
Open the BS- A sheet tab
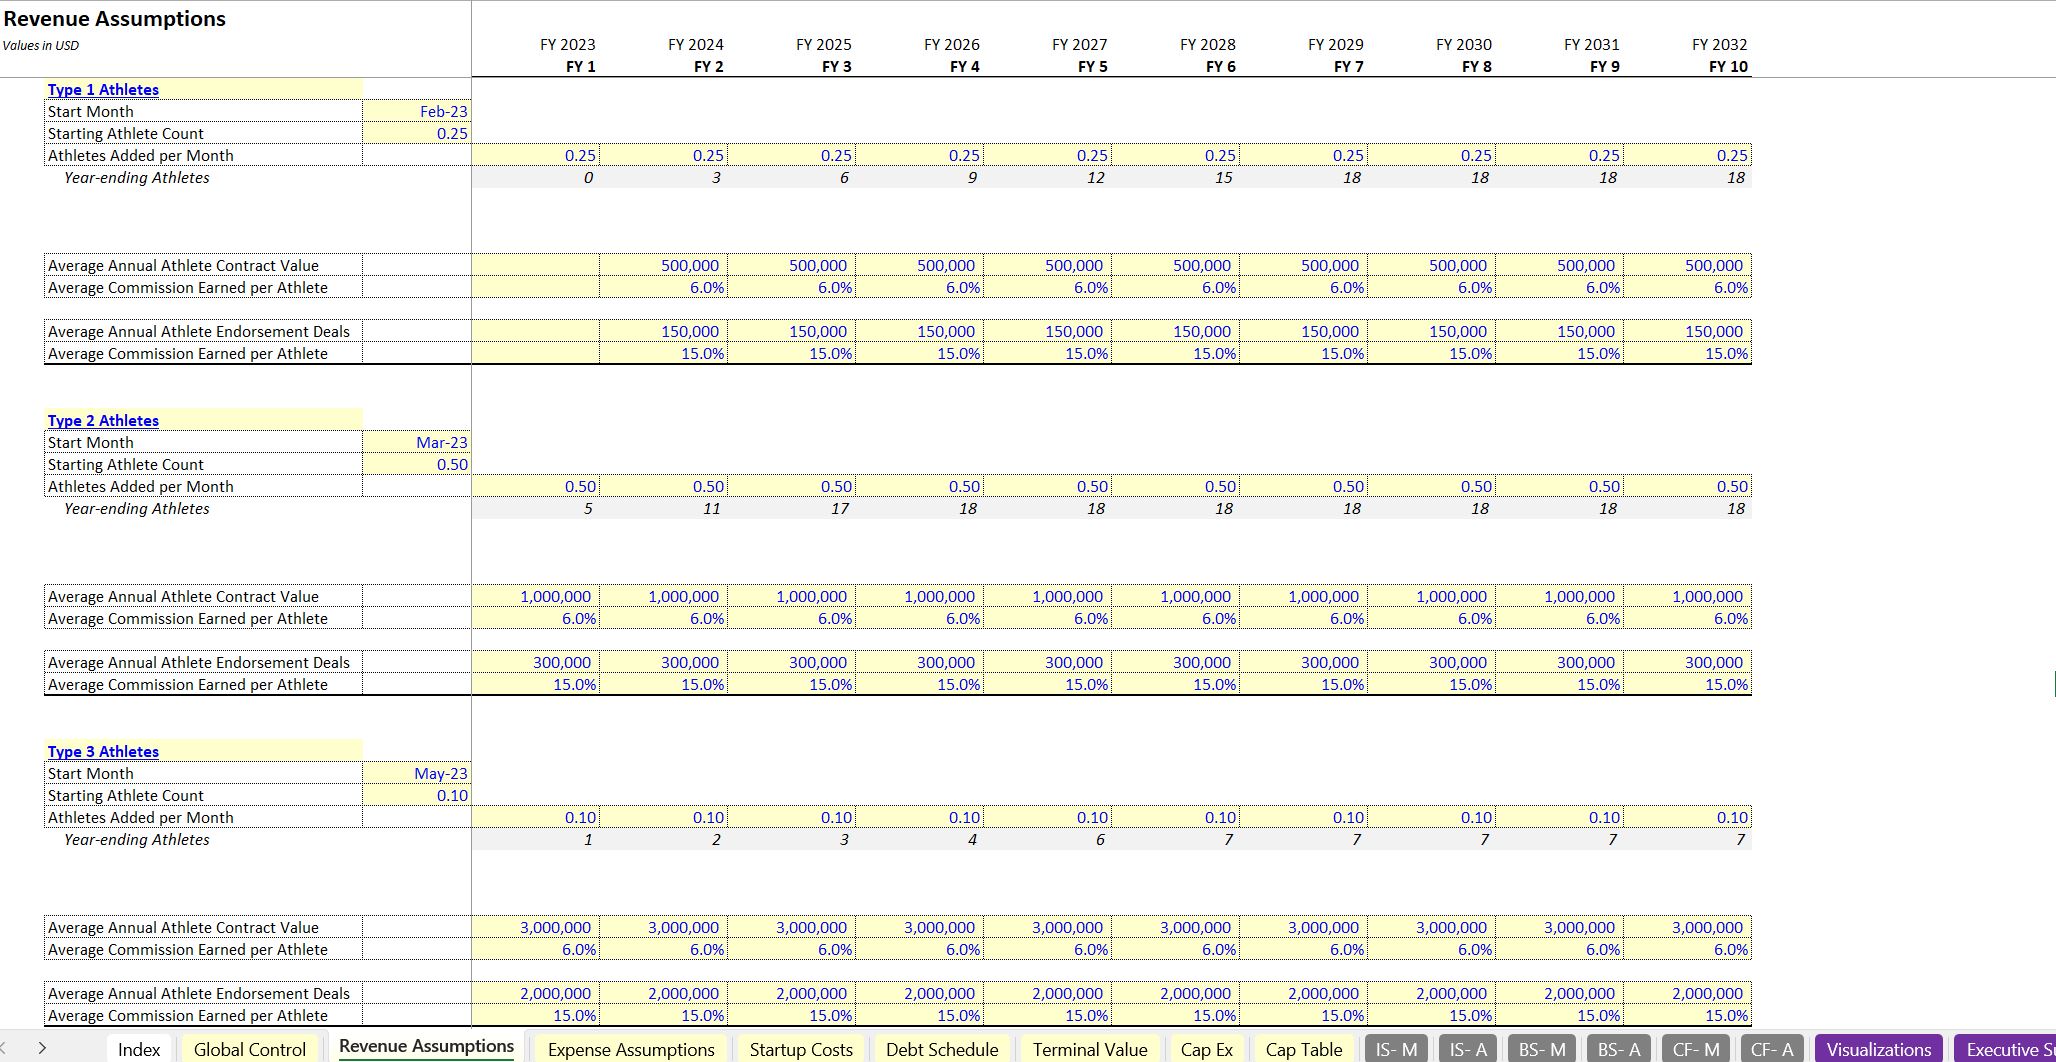coord(1617,1048)
